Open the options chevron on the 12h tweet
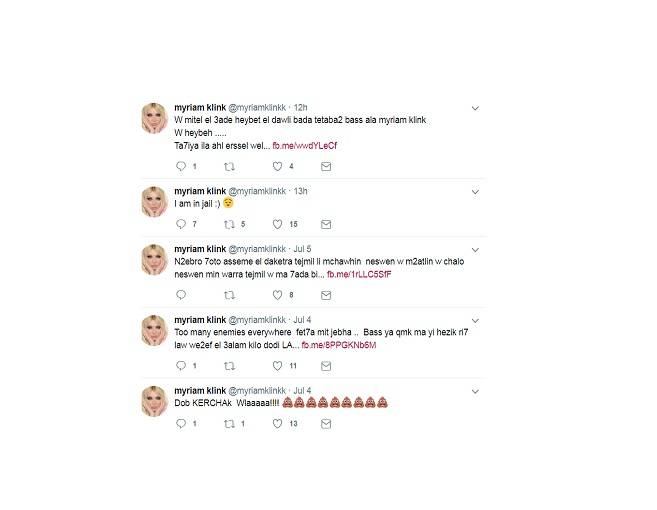 pos(475,108)
